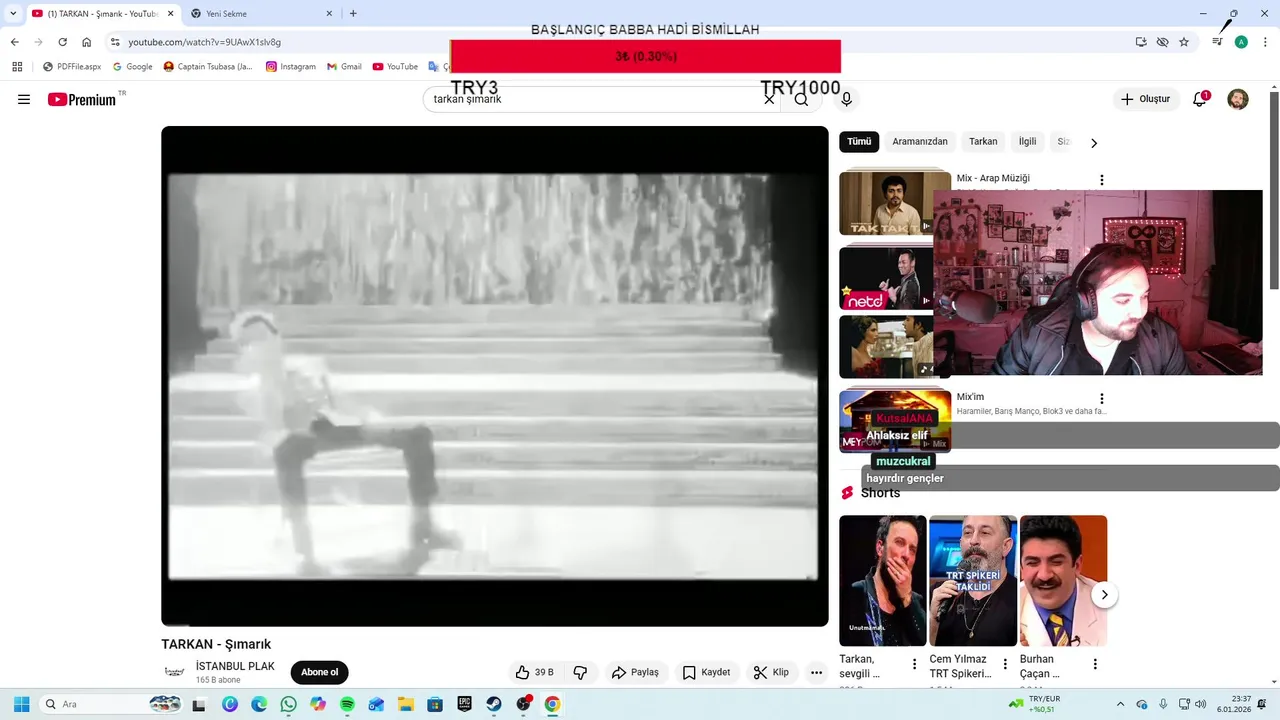Screen dimensions: 1280x720
Task: Open Chrome home page button
Action: (86, 42)
